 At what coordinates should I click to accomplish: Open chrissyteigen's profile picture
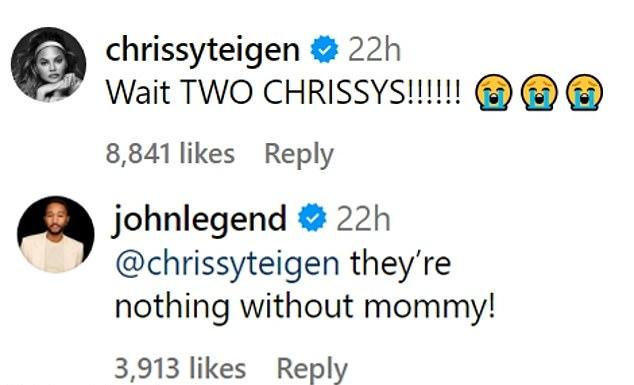point(49,65)
